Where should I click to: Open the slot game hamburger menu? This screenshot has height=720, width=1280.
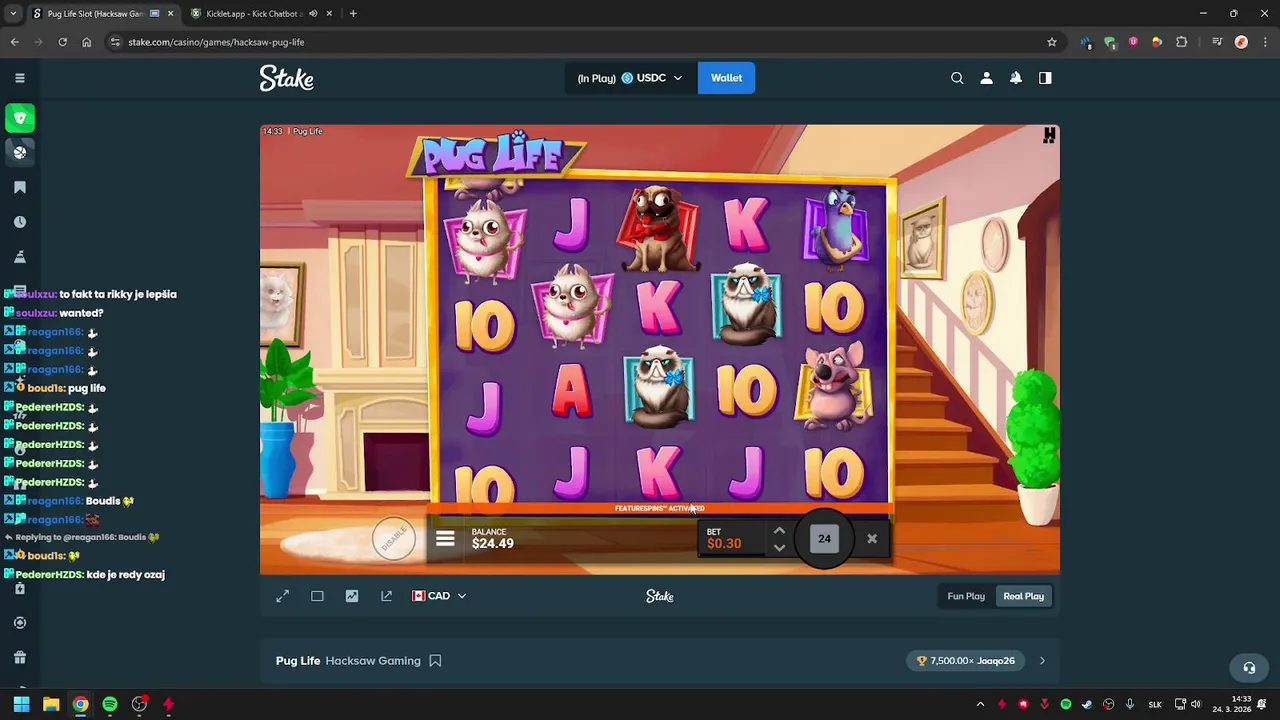445,539
